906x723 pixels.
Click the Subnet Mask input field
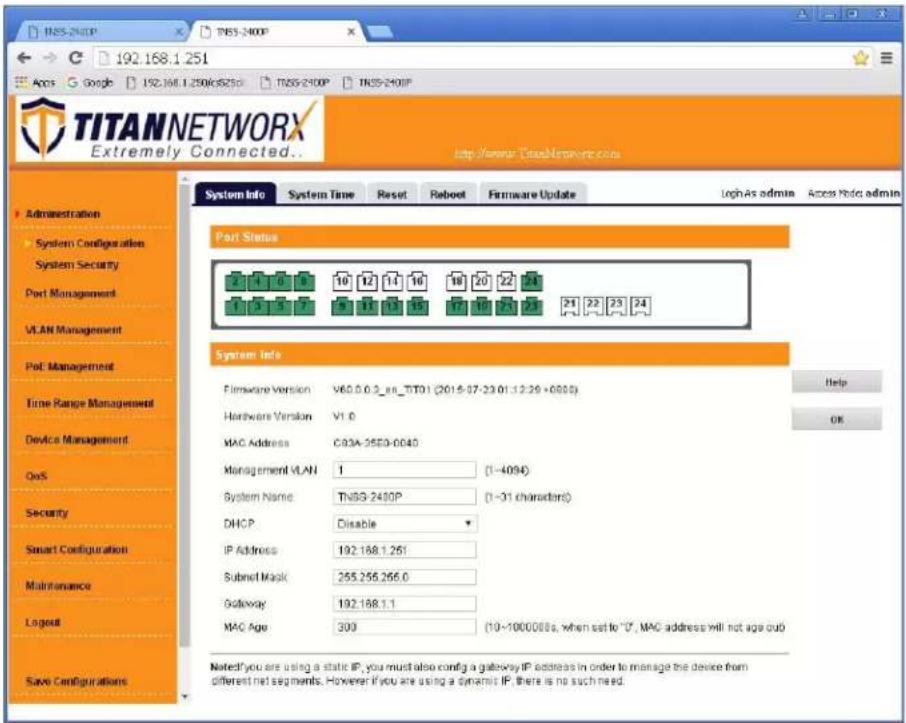coord(404,577)
